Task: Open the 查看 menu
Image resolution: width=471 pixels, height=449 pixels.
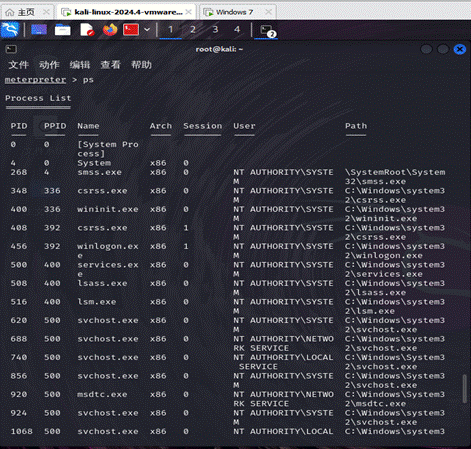Action: pos(110,65)
